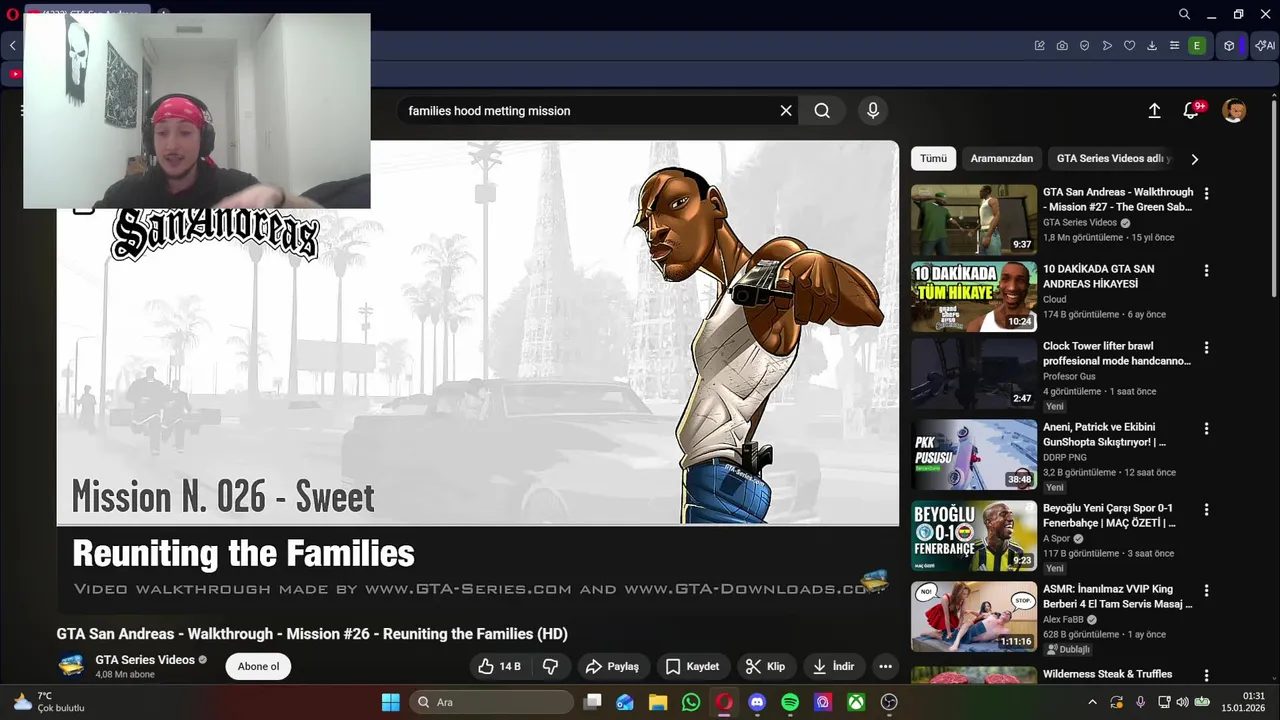Open options for Aneni, Patrick video

pyautogui.click(x=1206, y=429)
